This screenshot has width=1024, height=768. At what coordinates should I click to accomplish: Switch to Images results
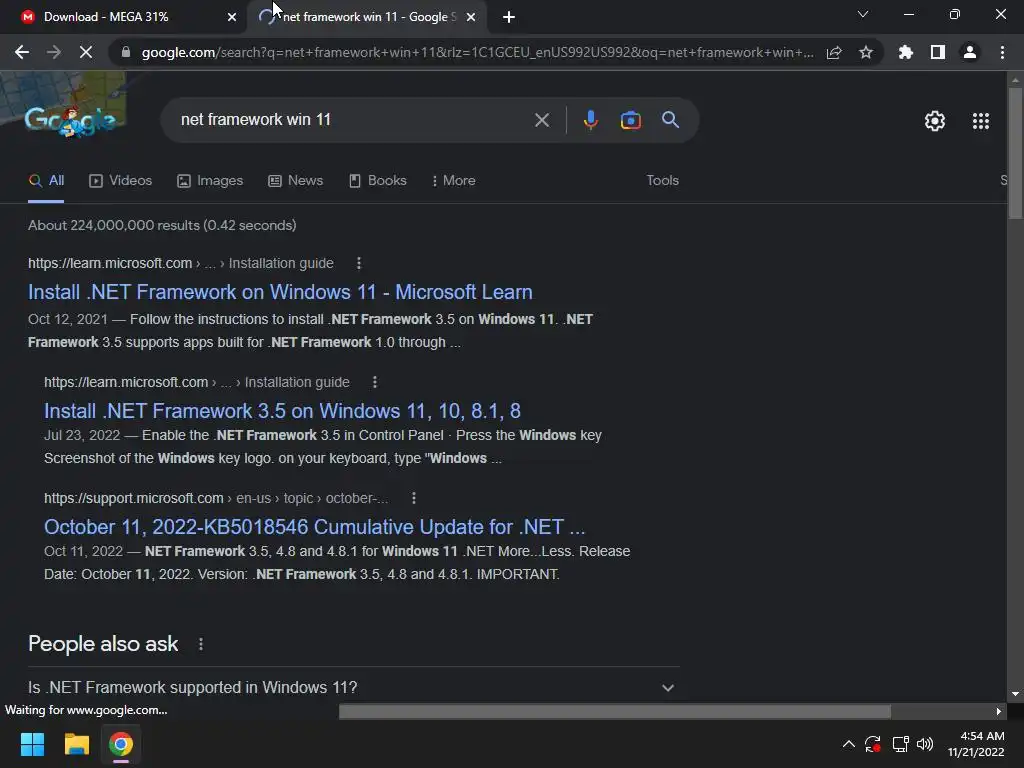click(210, 181)
